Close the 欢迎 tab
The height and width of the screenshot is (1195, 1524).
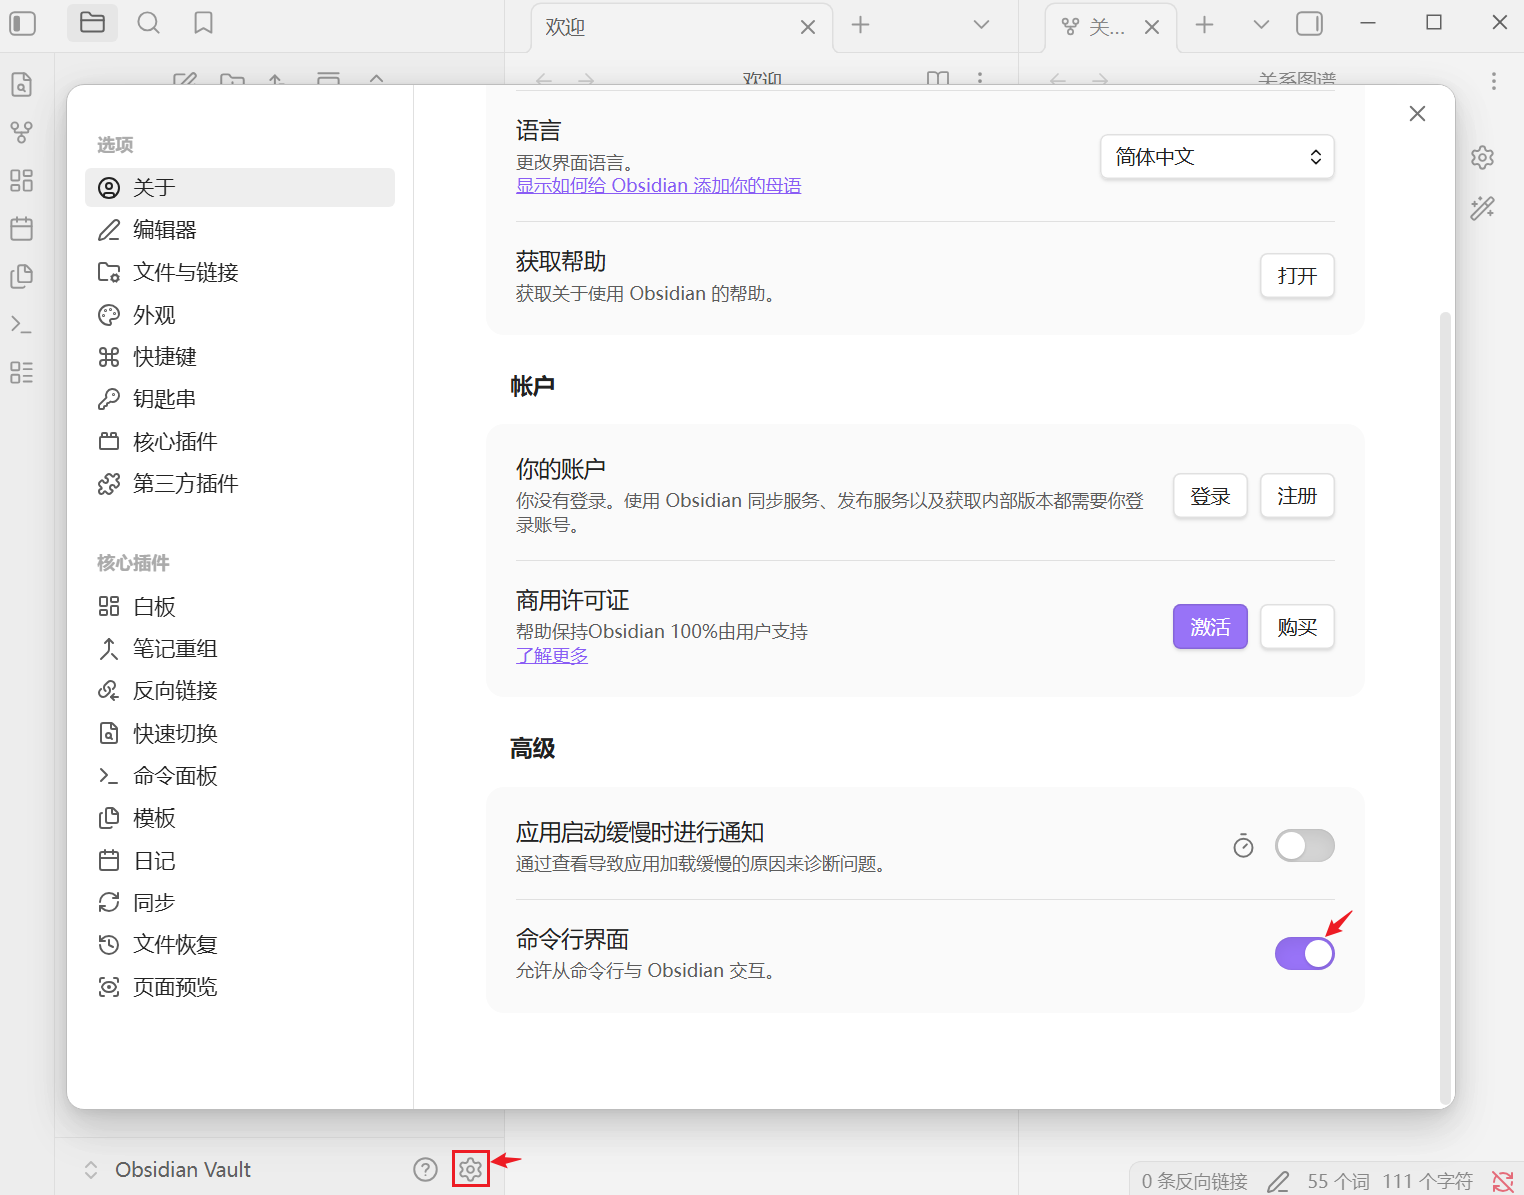(808, 28)
